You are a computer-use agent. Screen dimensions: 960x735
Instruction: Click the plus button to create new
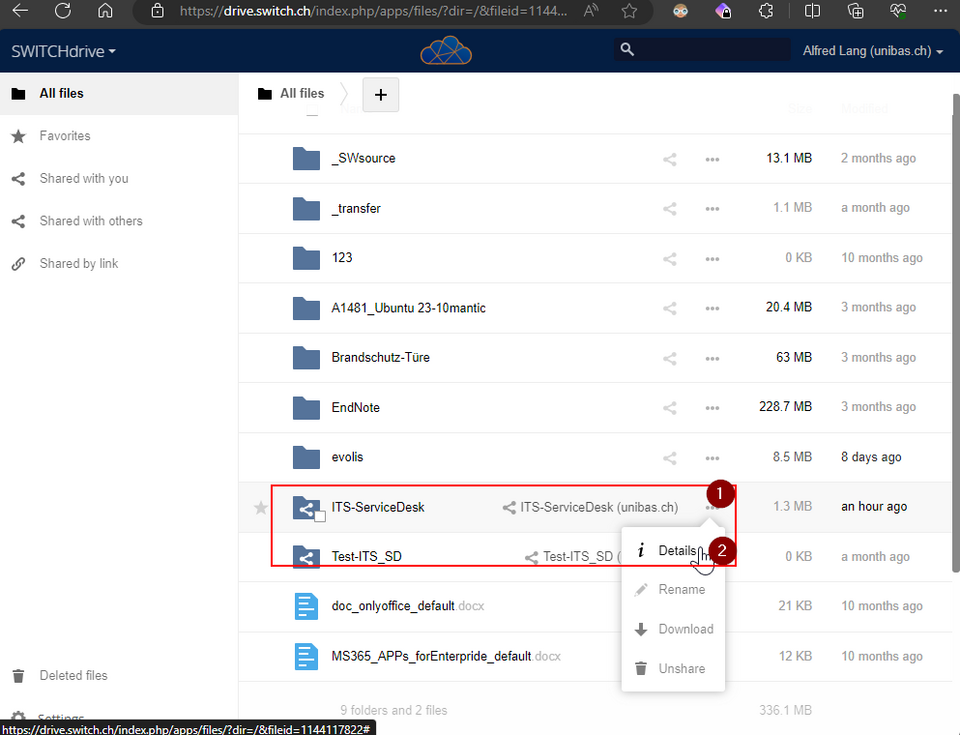381,95
